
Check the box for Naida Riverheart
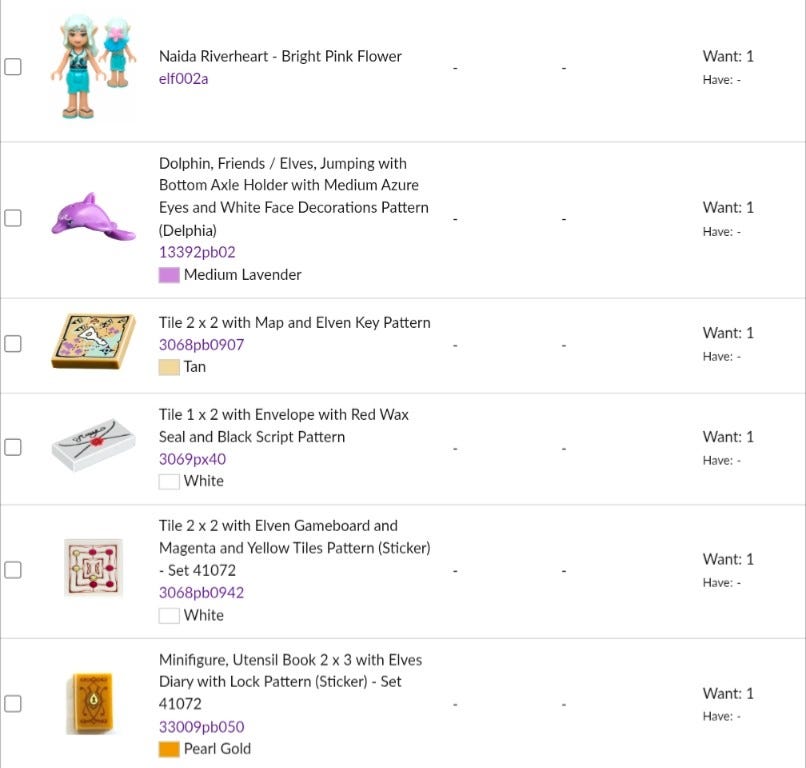coord(13,67)
